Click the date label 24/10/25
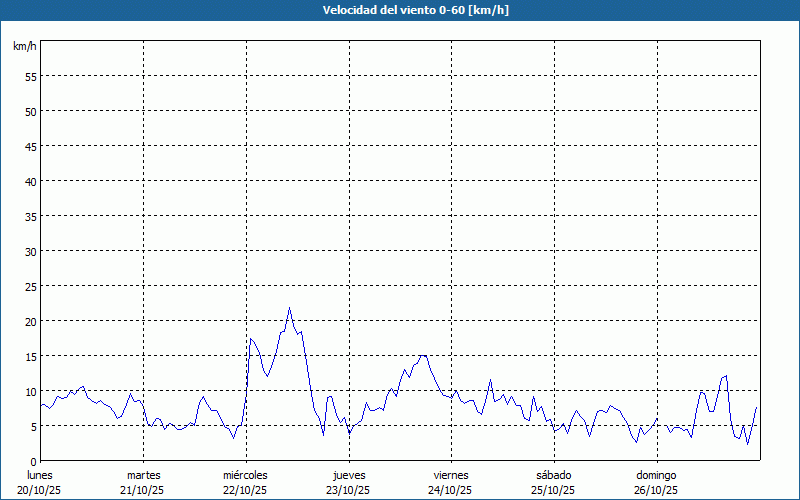 (x=450, y=490)
